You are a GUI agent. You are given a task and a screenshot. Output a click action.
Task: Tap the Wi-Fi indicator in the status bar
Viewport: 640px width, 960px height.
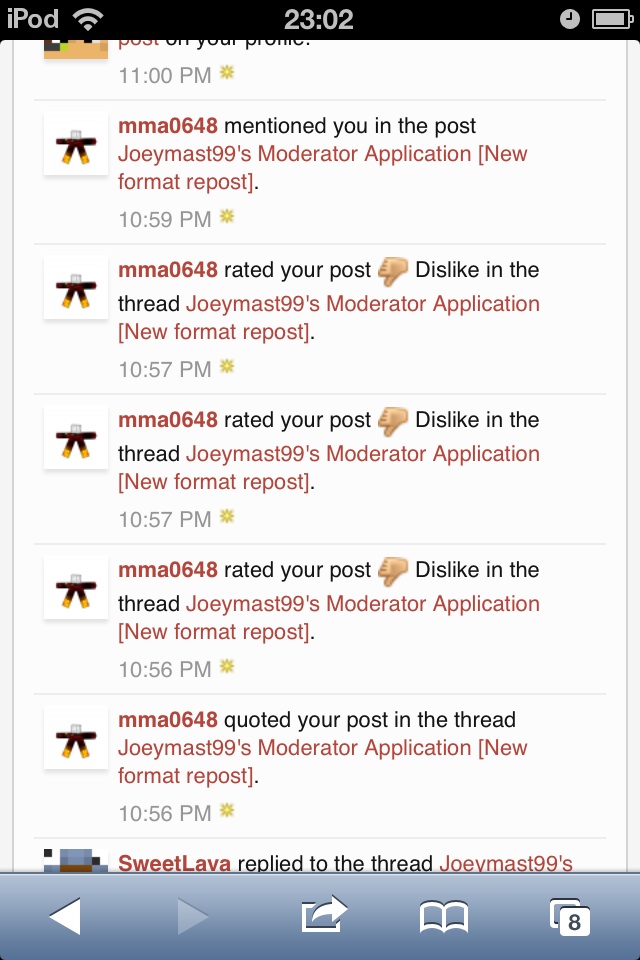click(x=88, y=19)
